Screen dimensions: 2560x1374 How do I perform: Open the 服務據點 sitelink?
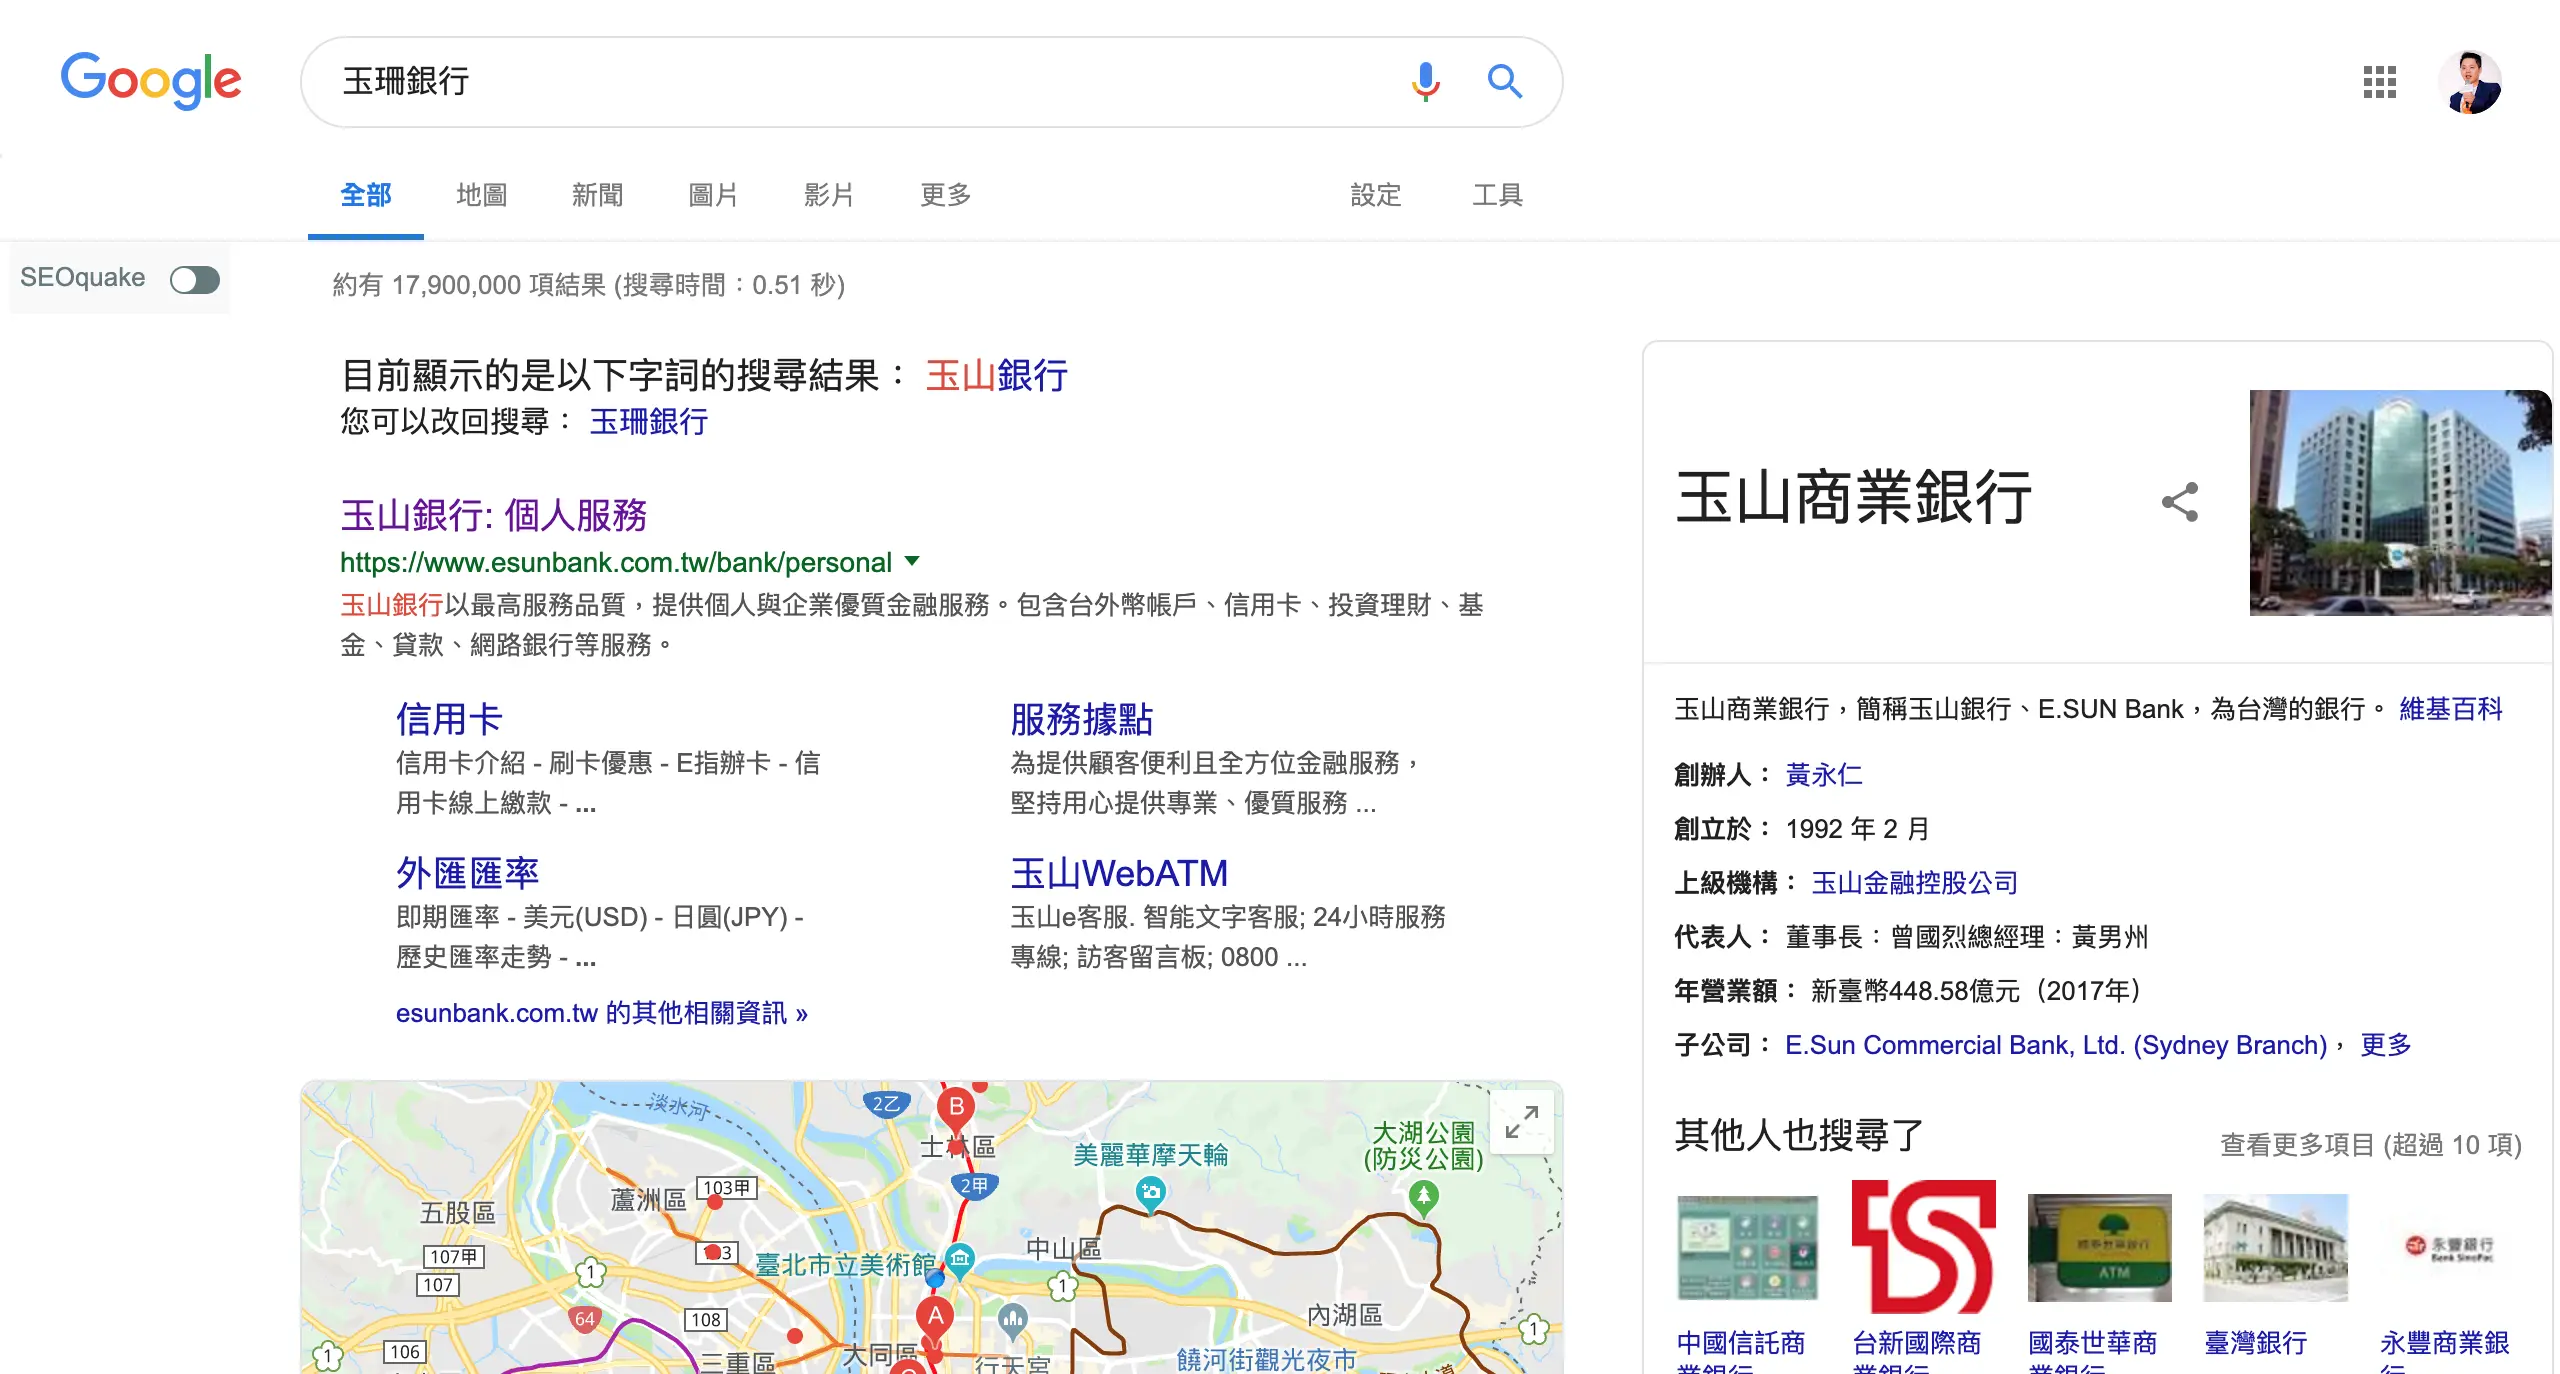pos(1081,719)
